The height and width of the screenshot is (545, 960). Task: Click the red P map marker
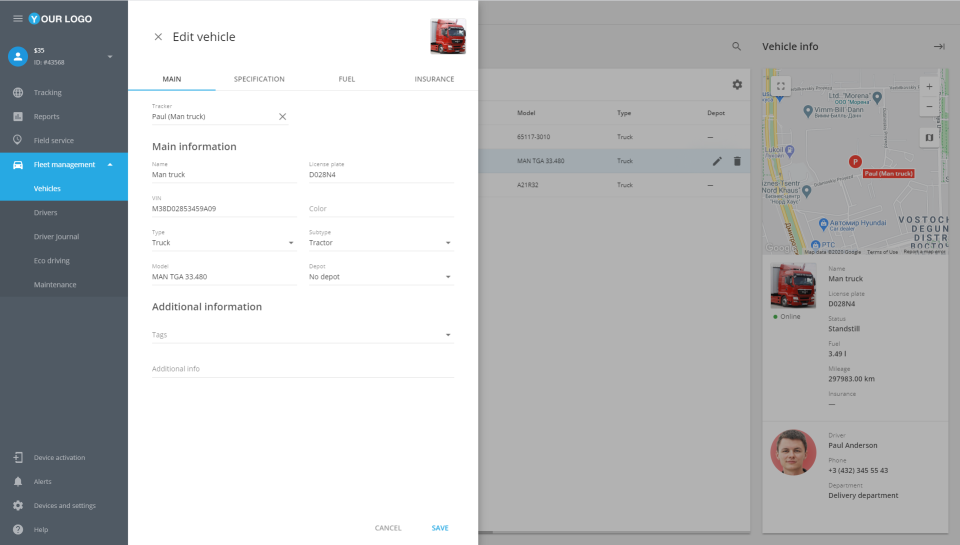(855, 162)
